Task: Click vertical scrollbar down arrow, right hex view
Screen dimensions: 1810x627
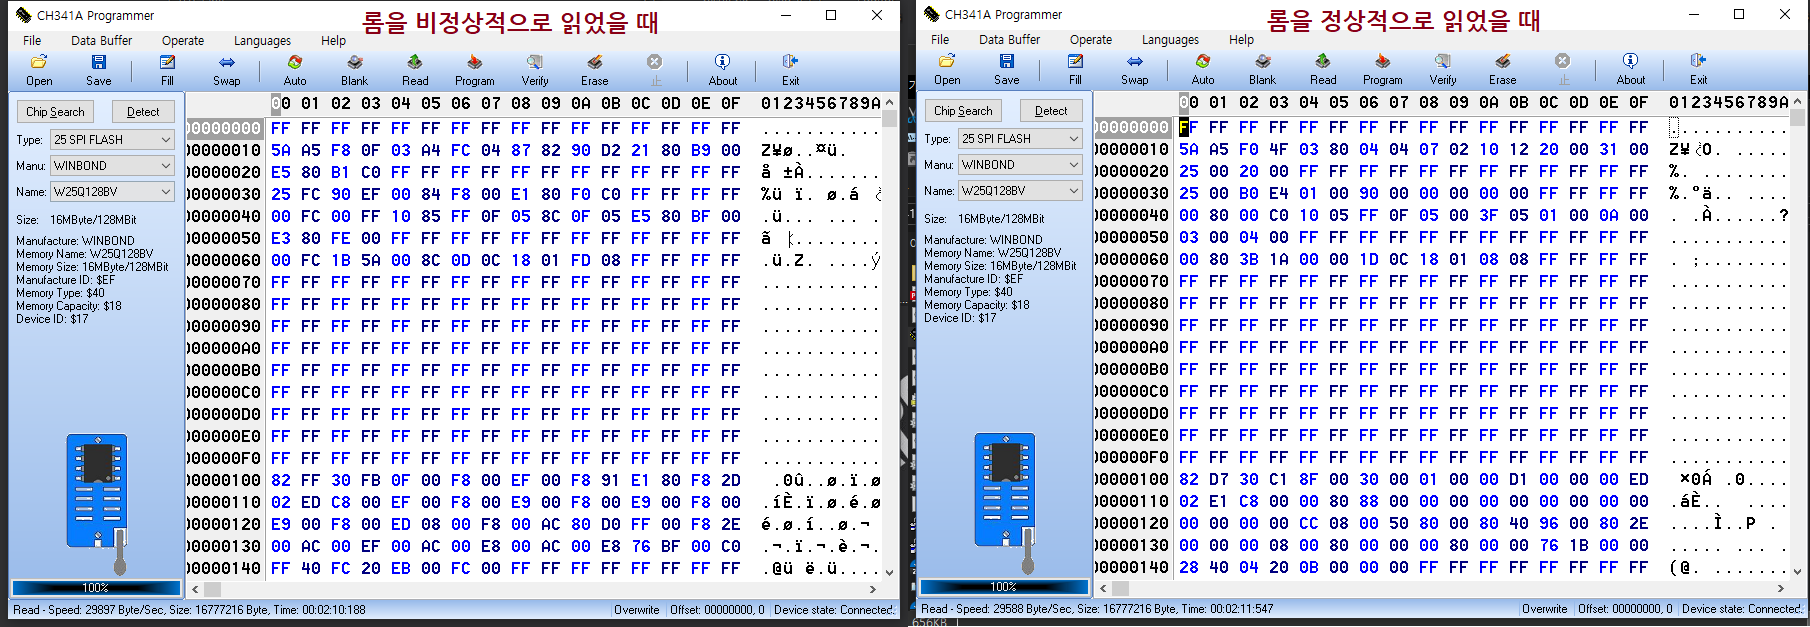Action: 1797,571
